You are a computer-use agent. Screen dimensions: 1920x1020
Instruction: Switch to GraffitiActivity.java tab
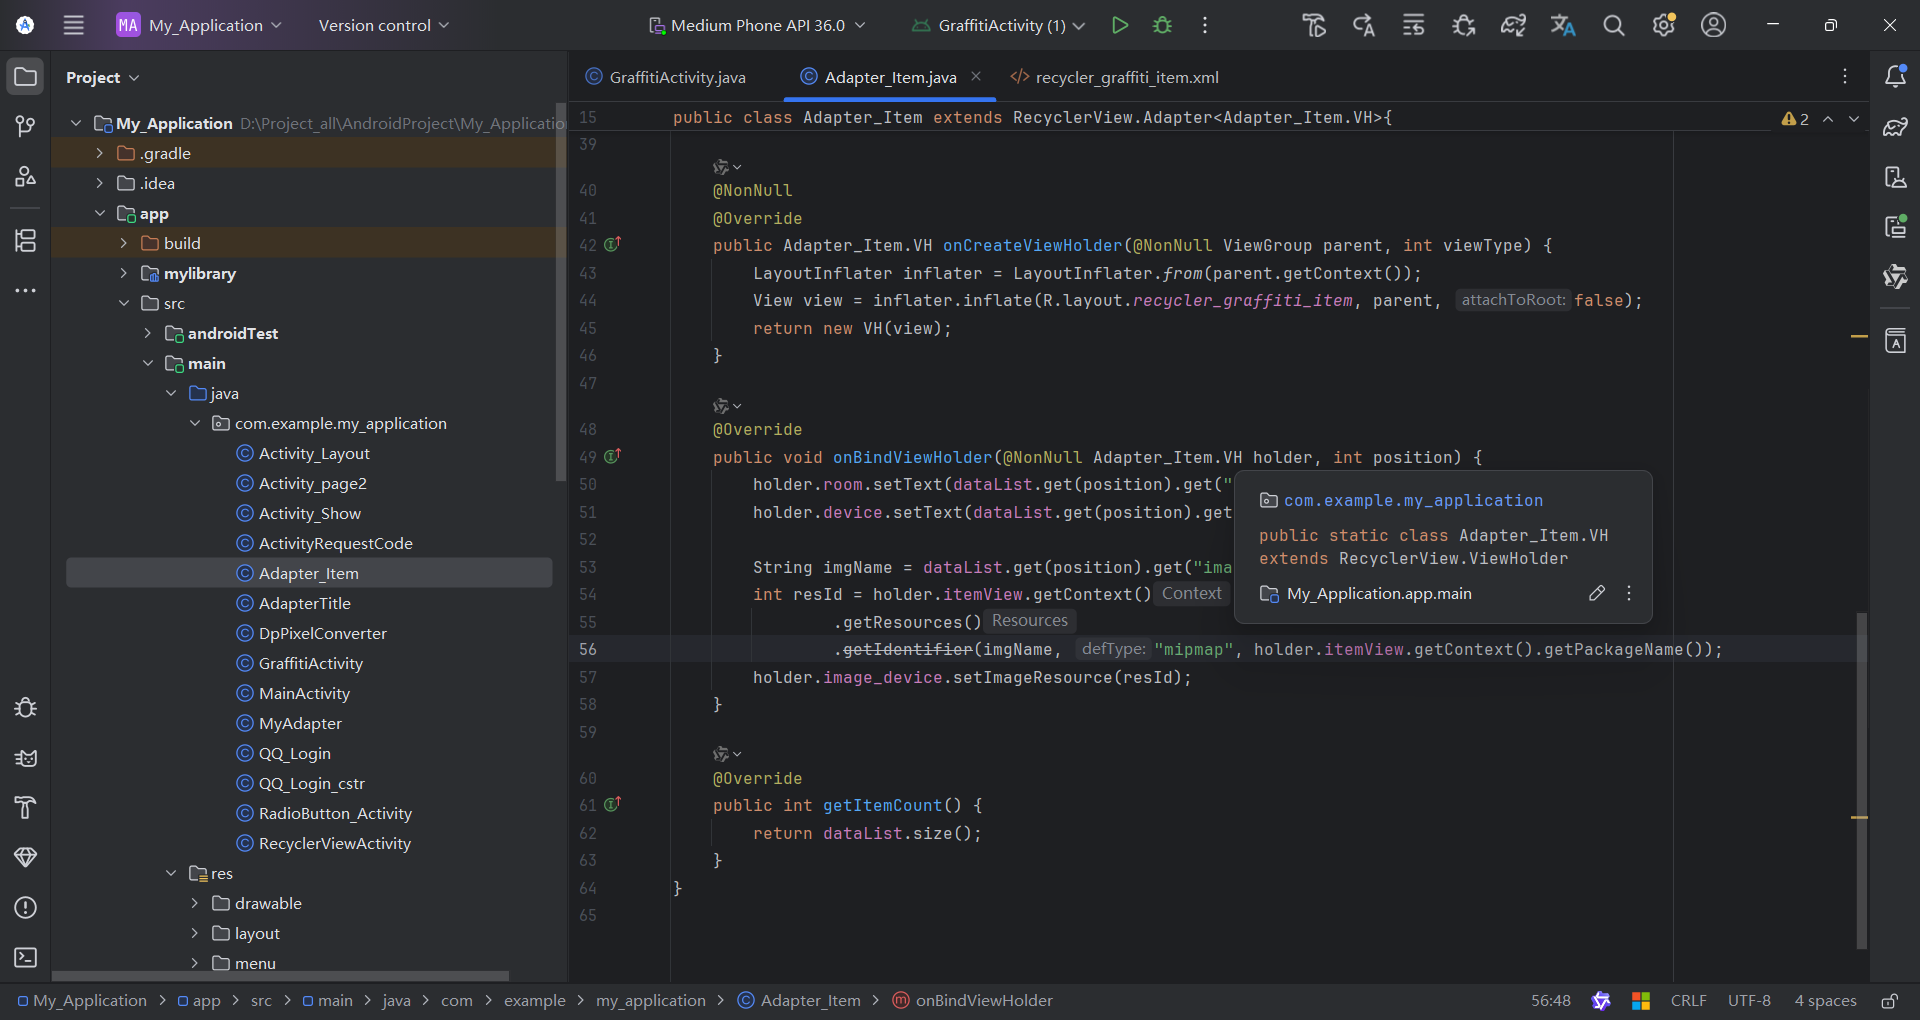click(x=677, y=77)
